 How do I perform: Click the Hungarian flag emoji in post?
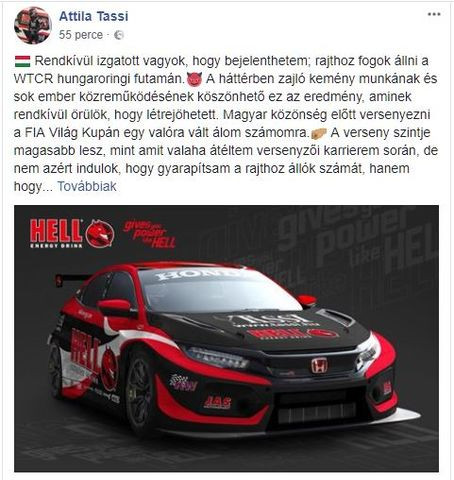(23, 61)
